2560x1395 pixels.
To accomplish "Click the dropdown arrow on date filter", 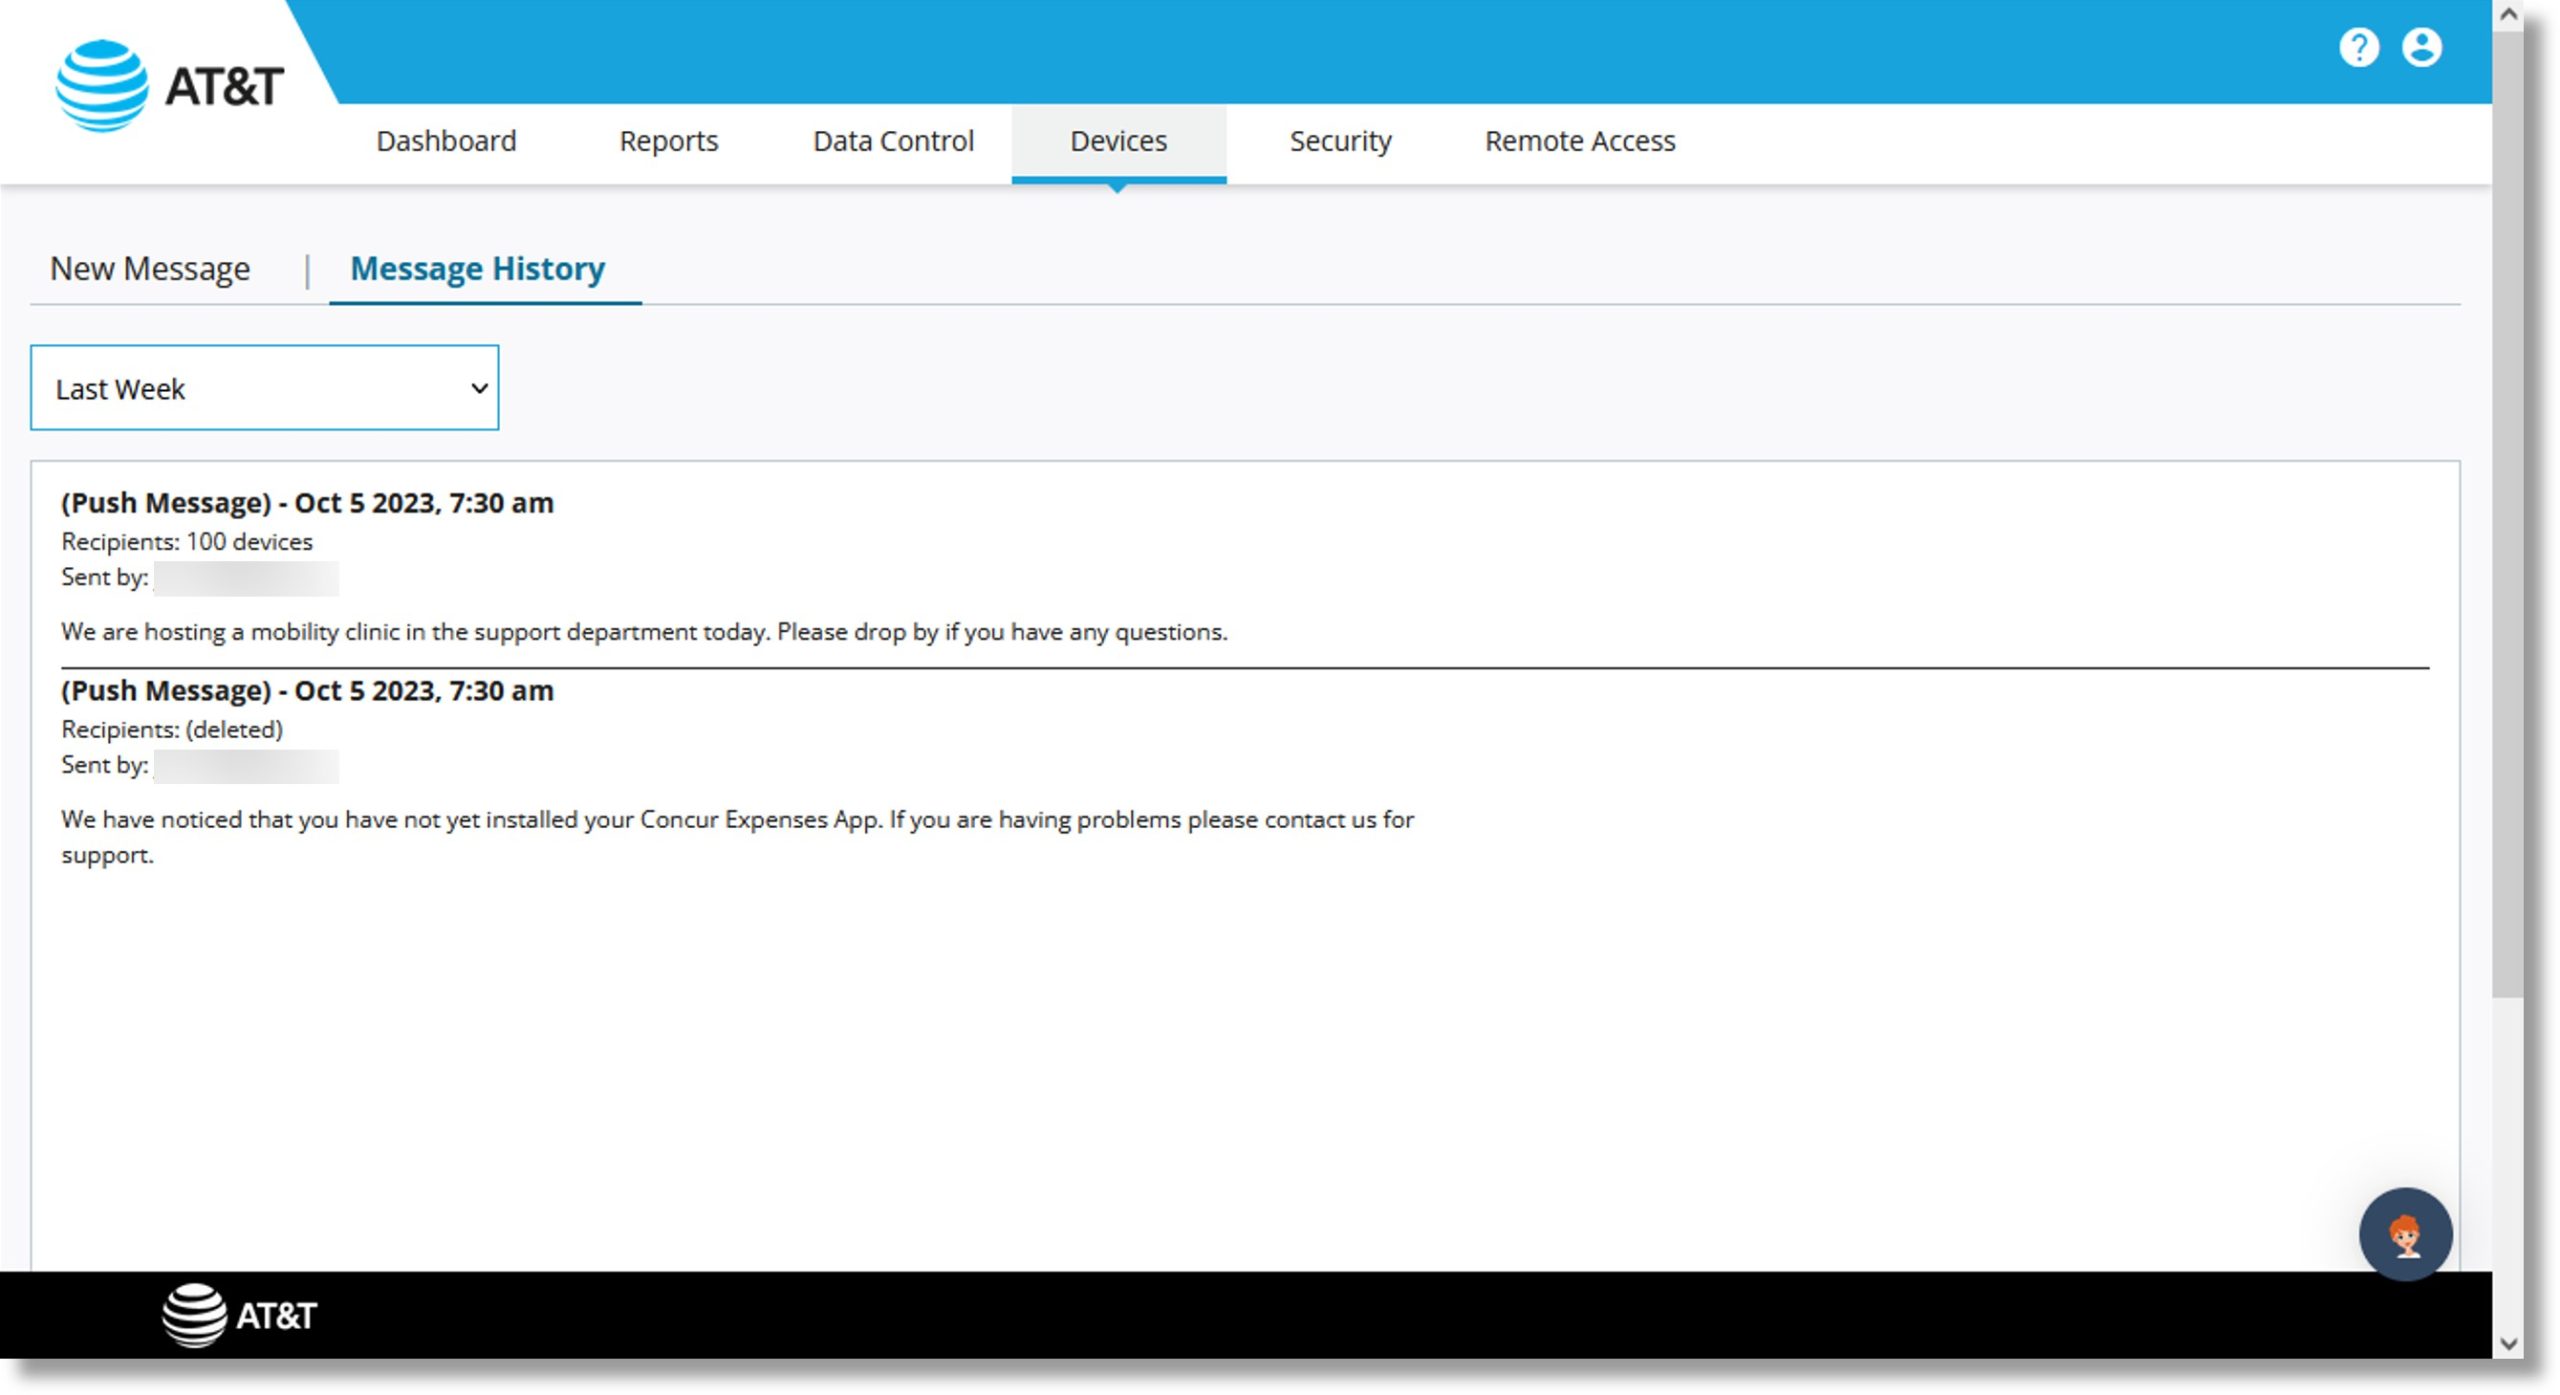I will point(474,387).
